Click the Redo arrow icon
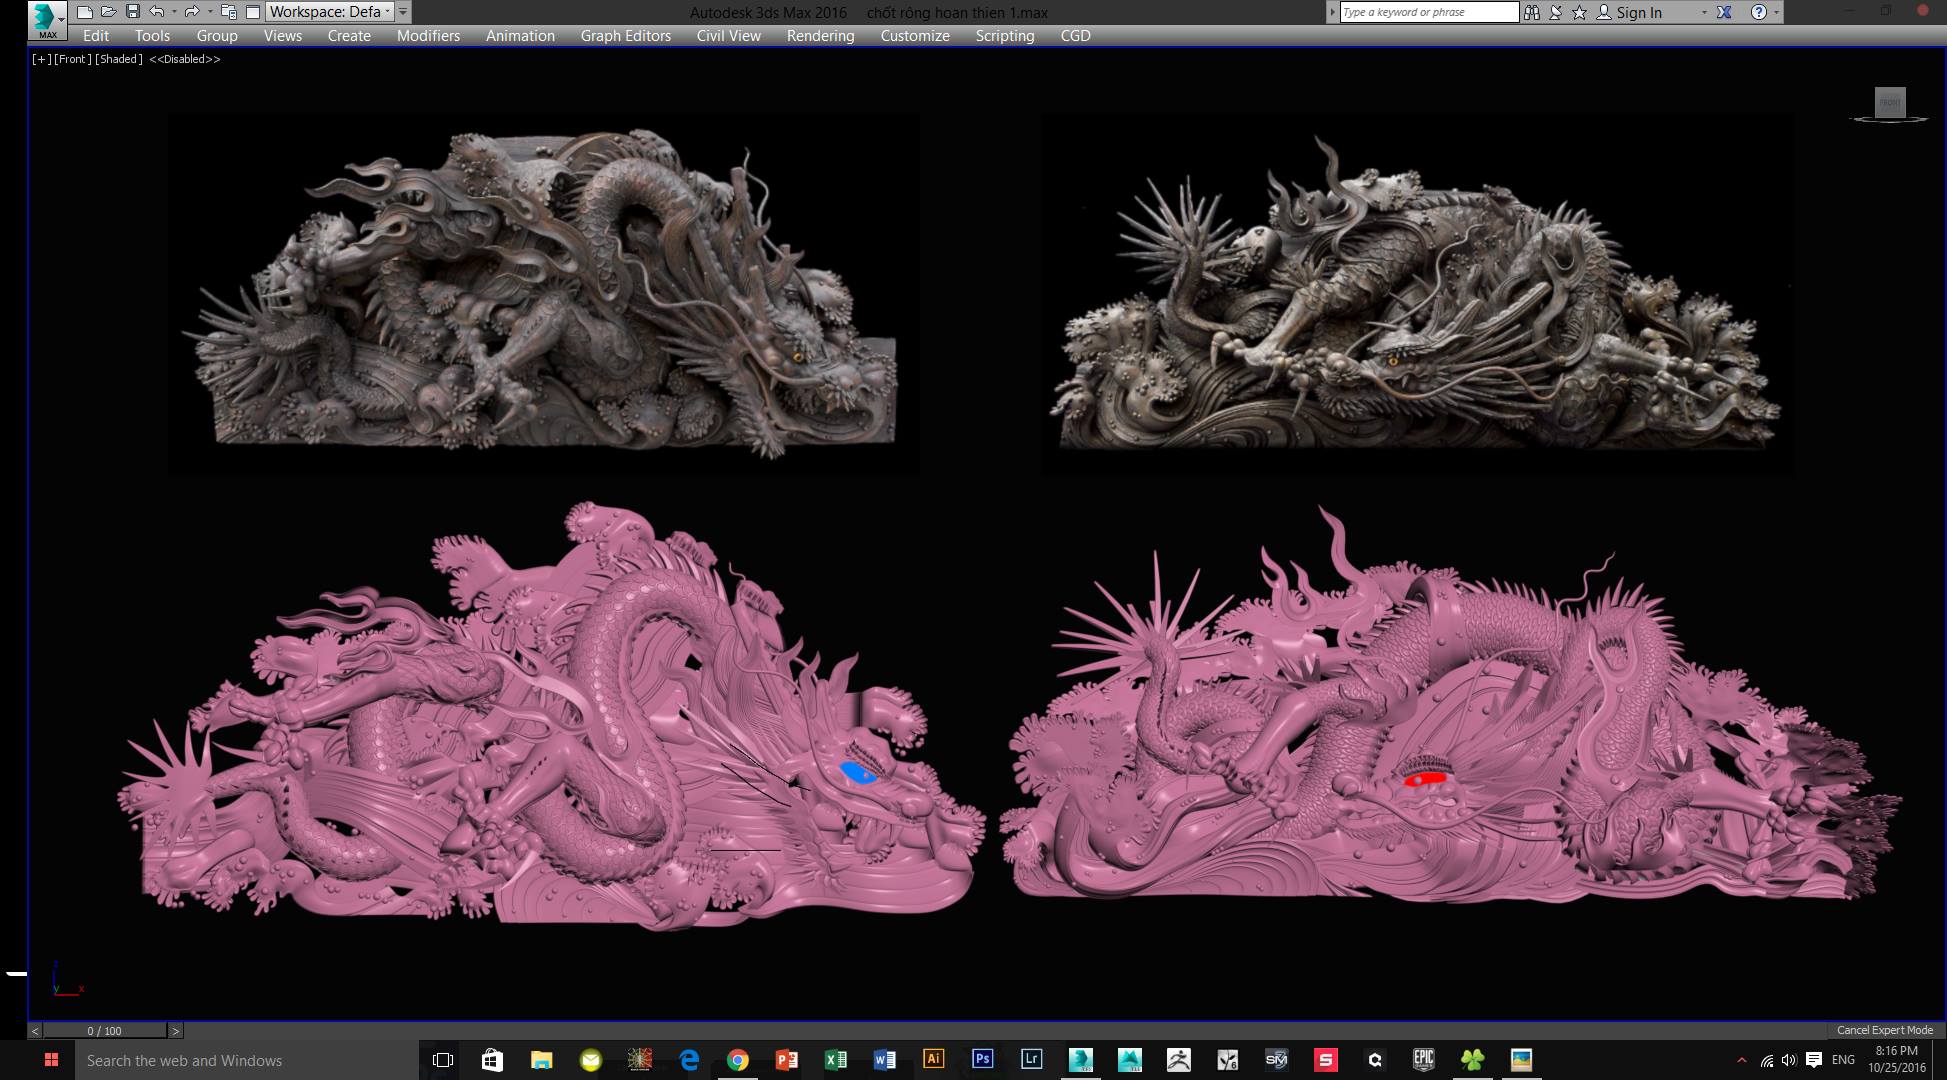The width and height of the screenshot is (1947, 1080). (192, 12)
